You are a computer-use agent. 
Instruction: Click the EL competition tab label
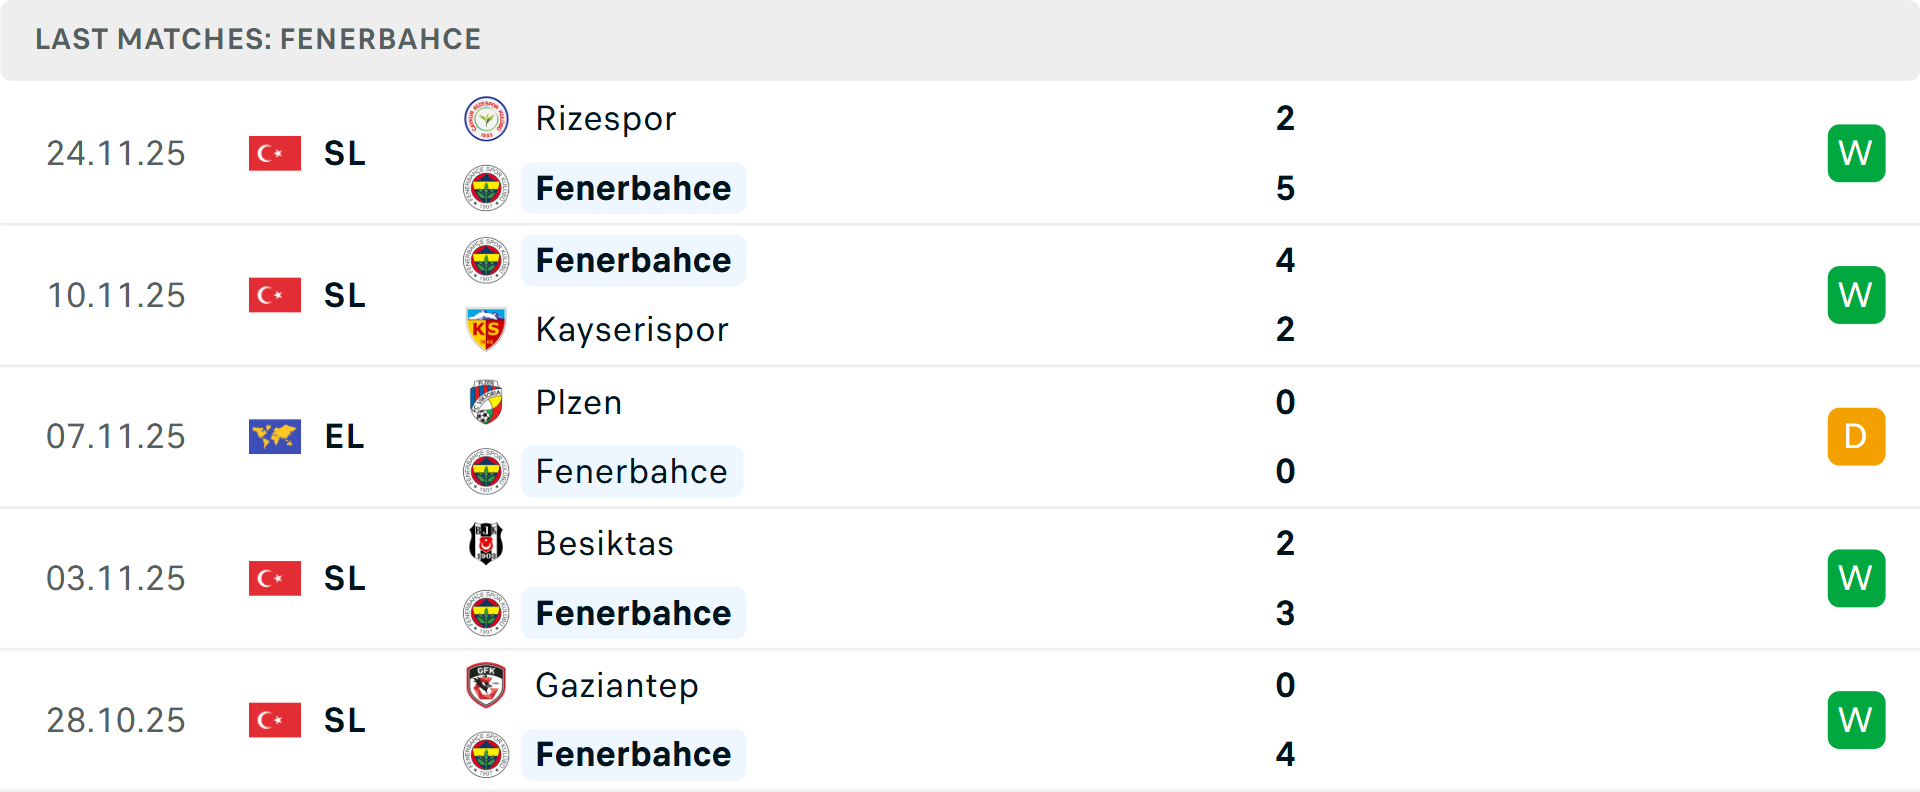coord(344,436)
